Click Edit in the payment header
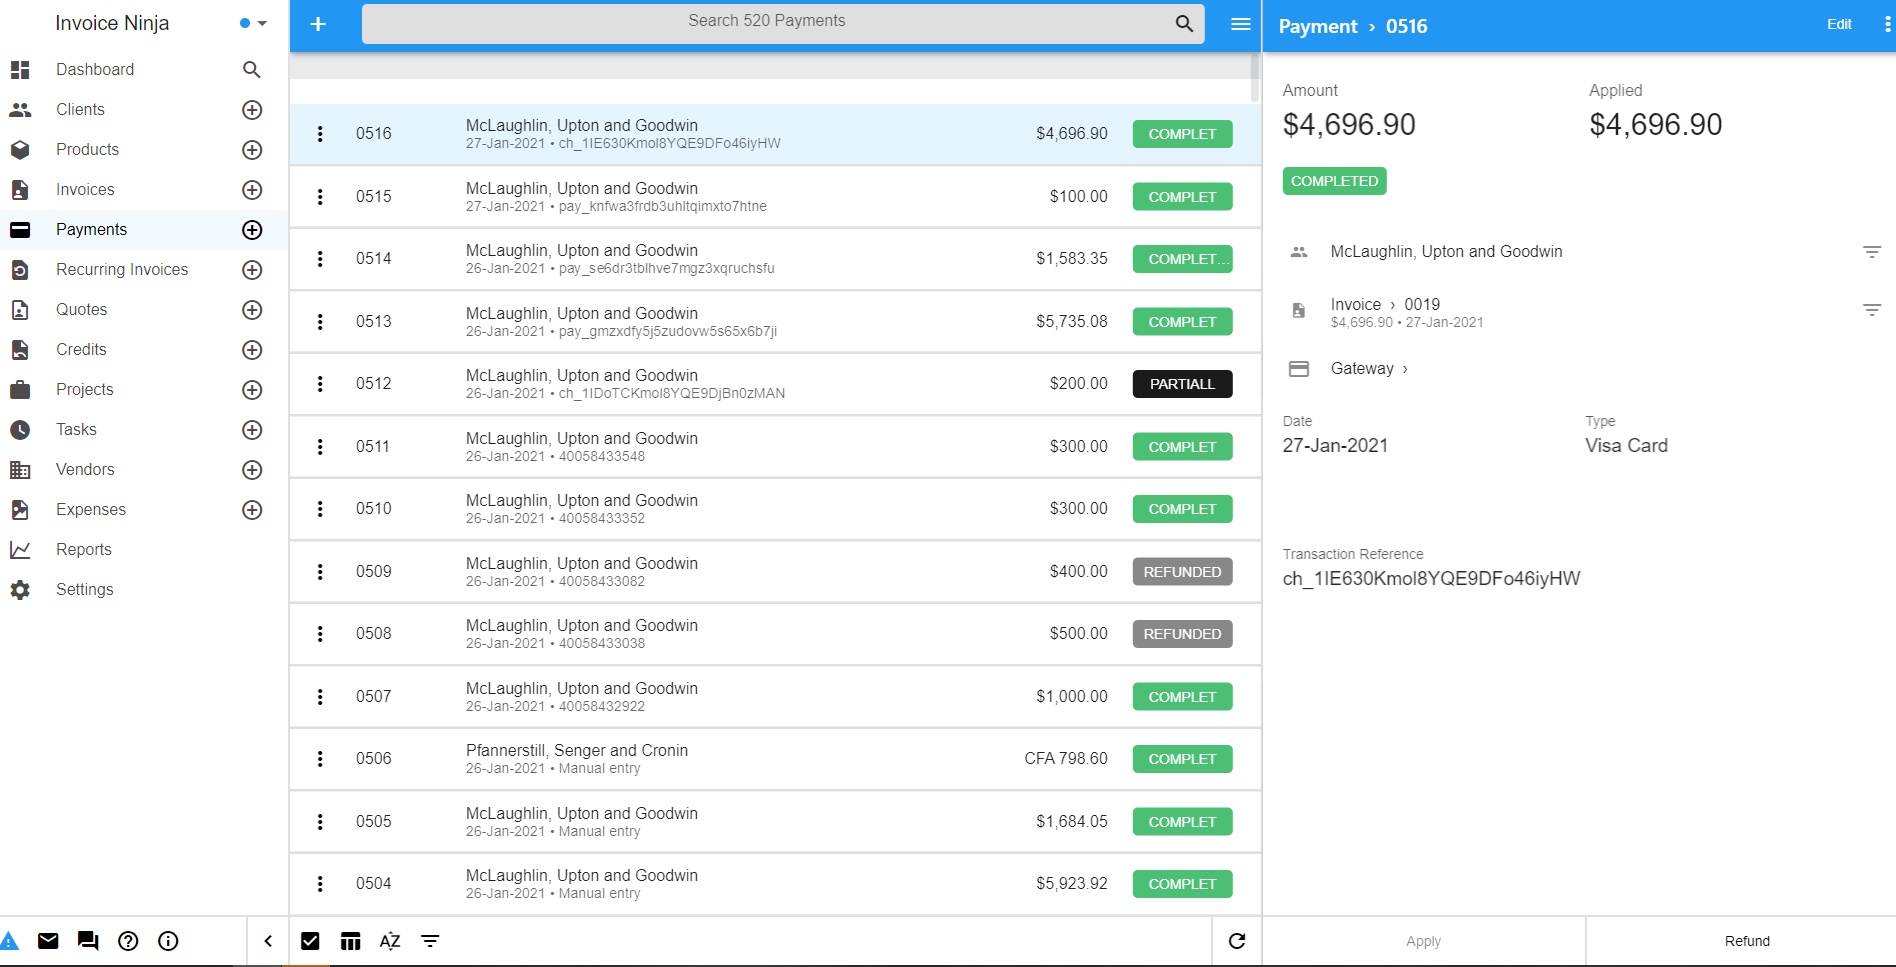Image resolution: width=1896 pixels, height=967 pixels. 1839,24
